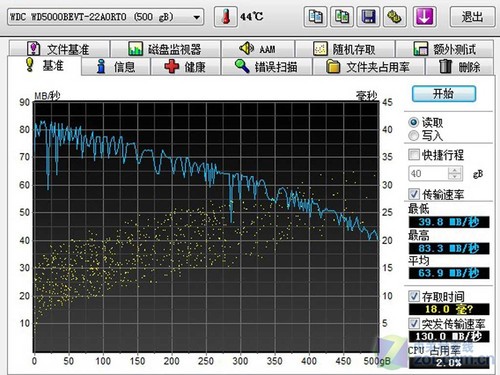Open the 错误扫描 error scan tab
This screenshot has height=375, width=500.
point(266,66)
